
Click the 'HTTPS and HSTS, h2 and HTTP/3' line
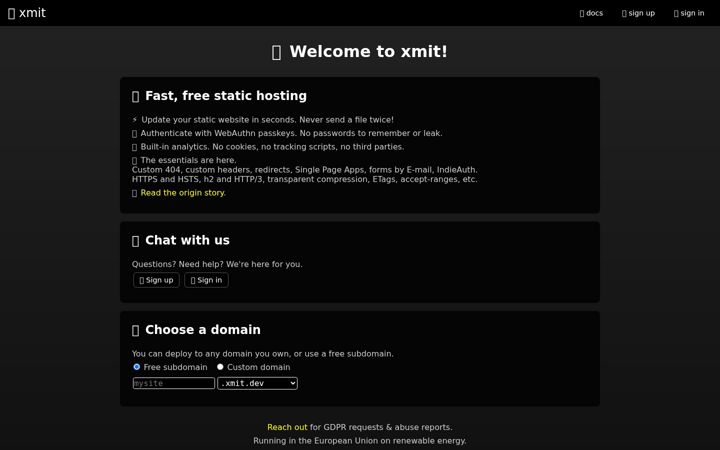tap(304, 180)
